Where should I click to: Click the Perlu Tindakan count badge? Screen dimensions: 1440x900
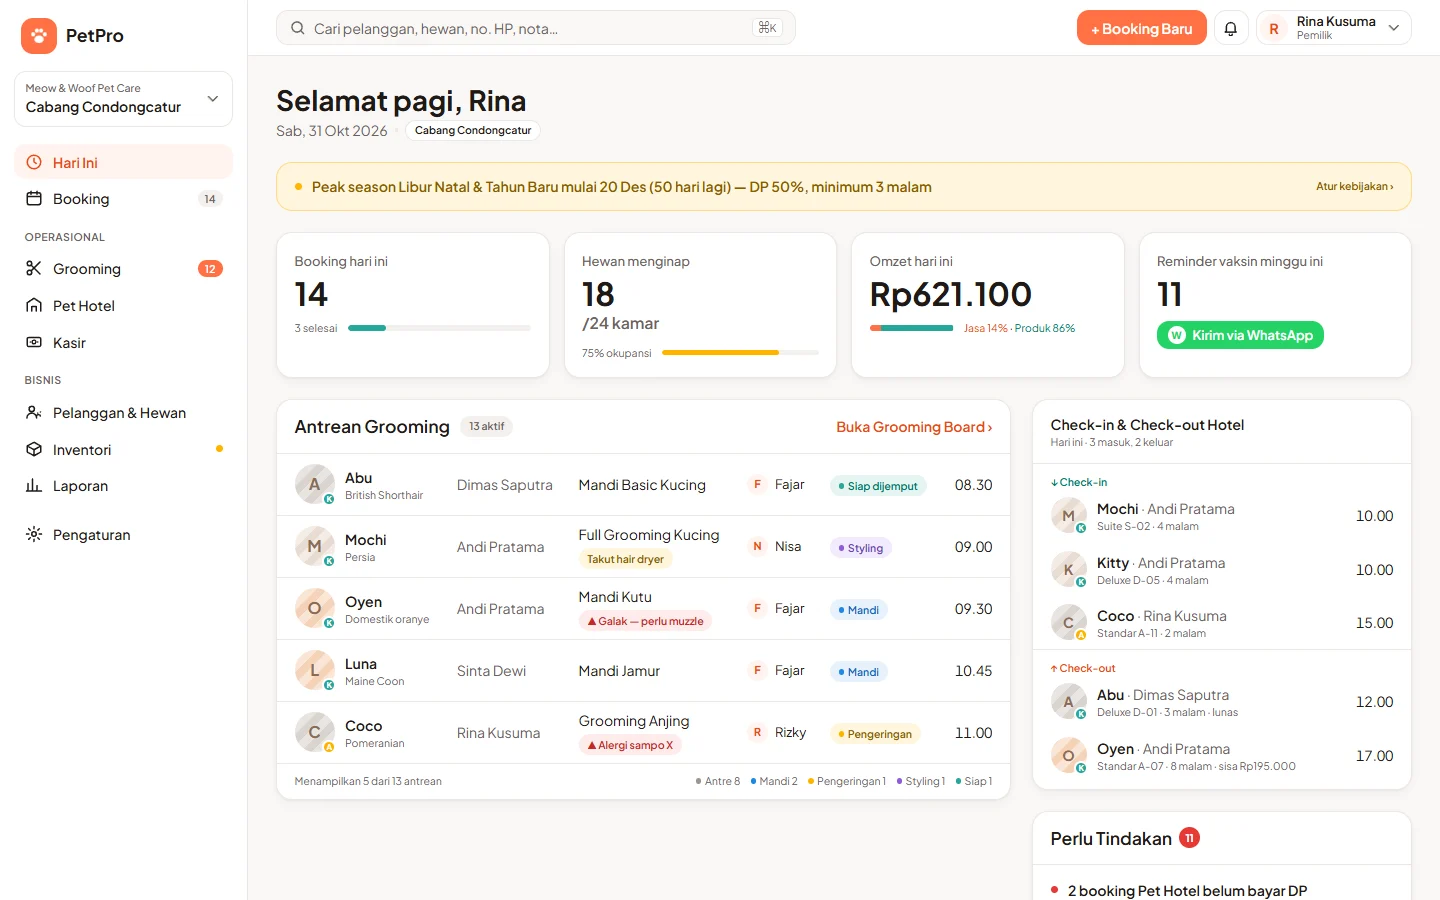(x=1189, y=838)
